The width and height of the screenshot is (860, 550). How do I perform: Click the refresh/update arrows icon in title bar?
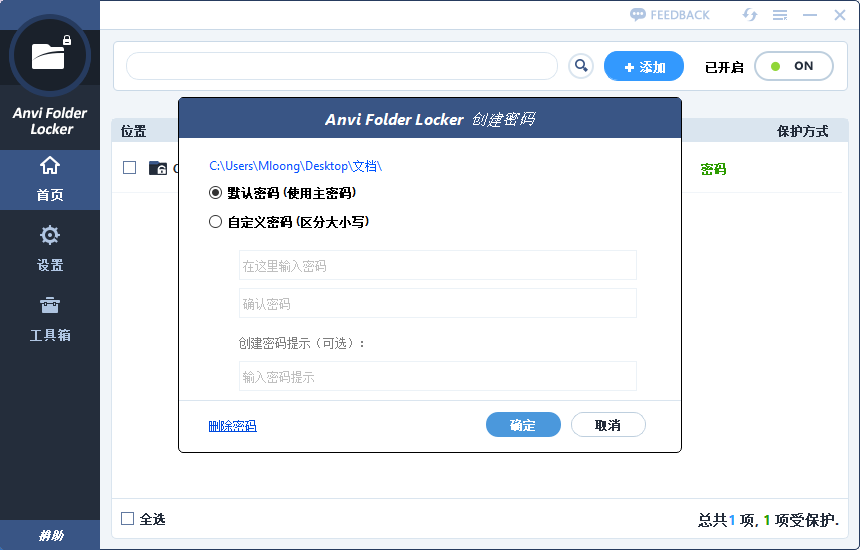pyautogui.click(x=750, y=15)
